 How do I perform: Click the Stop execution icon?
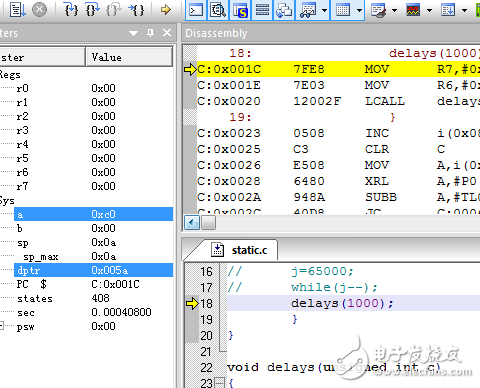click(39, 10)
